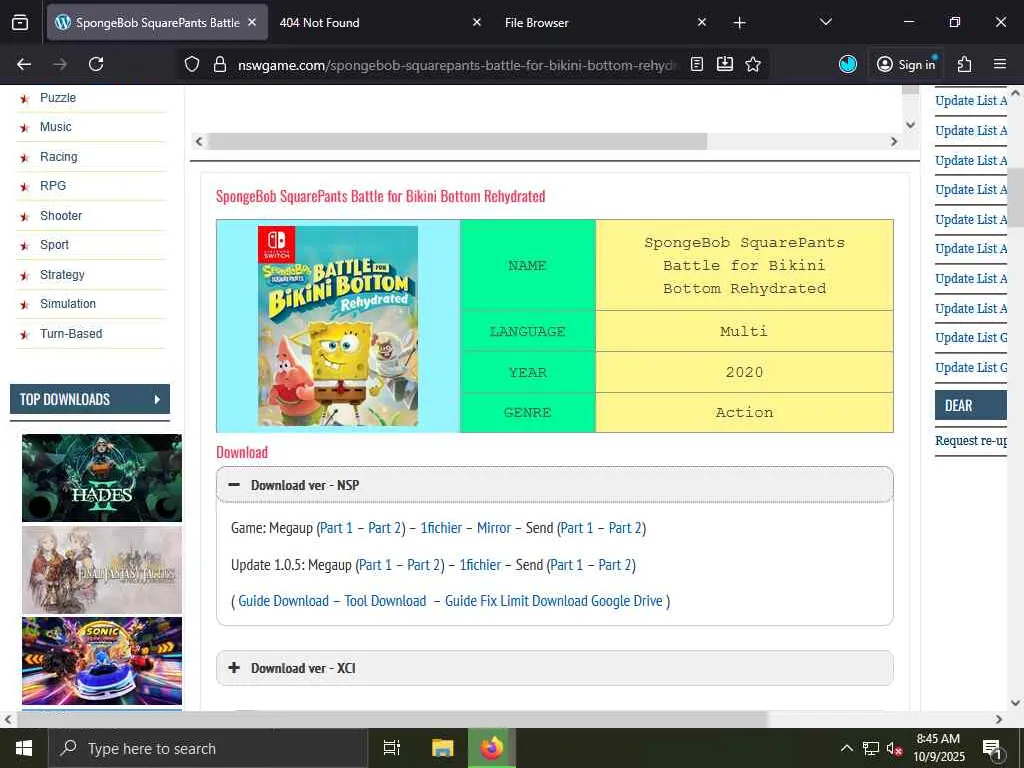1024x768 pixels.
Task: Open notification center icon
Action: [x=991, y=750]
